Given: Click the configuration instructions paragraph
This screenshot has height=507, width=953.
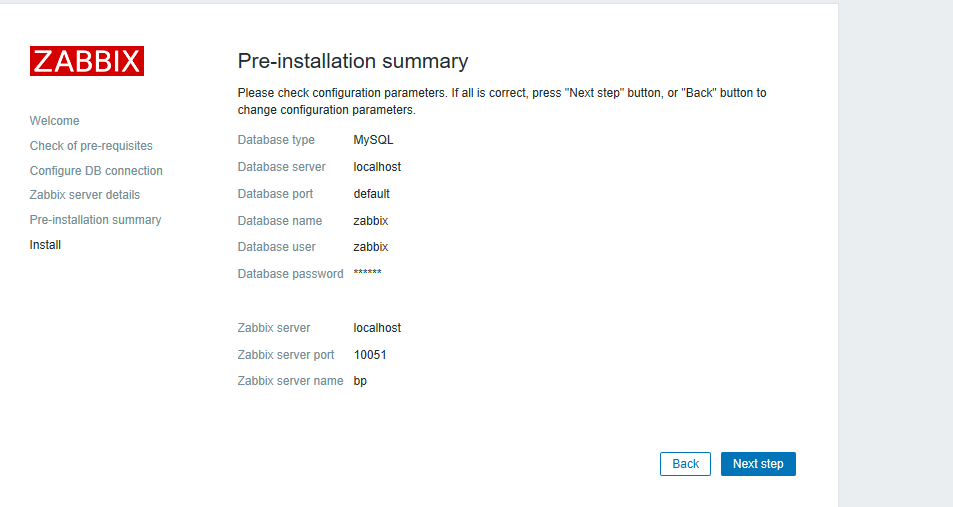Looking at the screenshot, I should click(x=502, y=101).
